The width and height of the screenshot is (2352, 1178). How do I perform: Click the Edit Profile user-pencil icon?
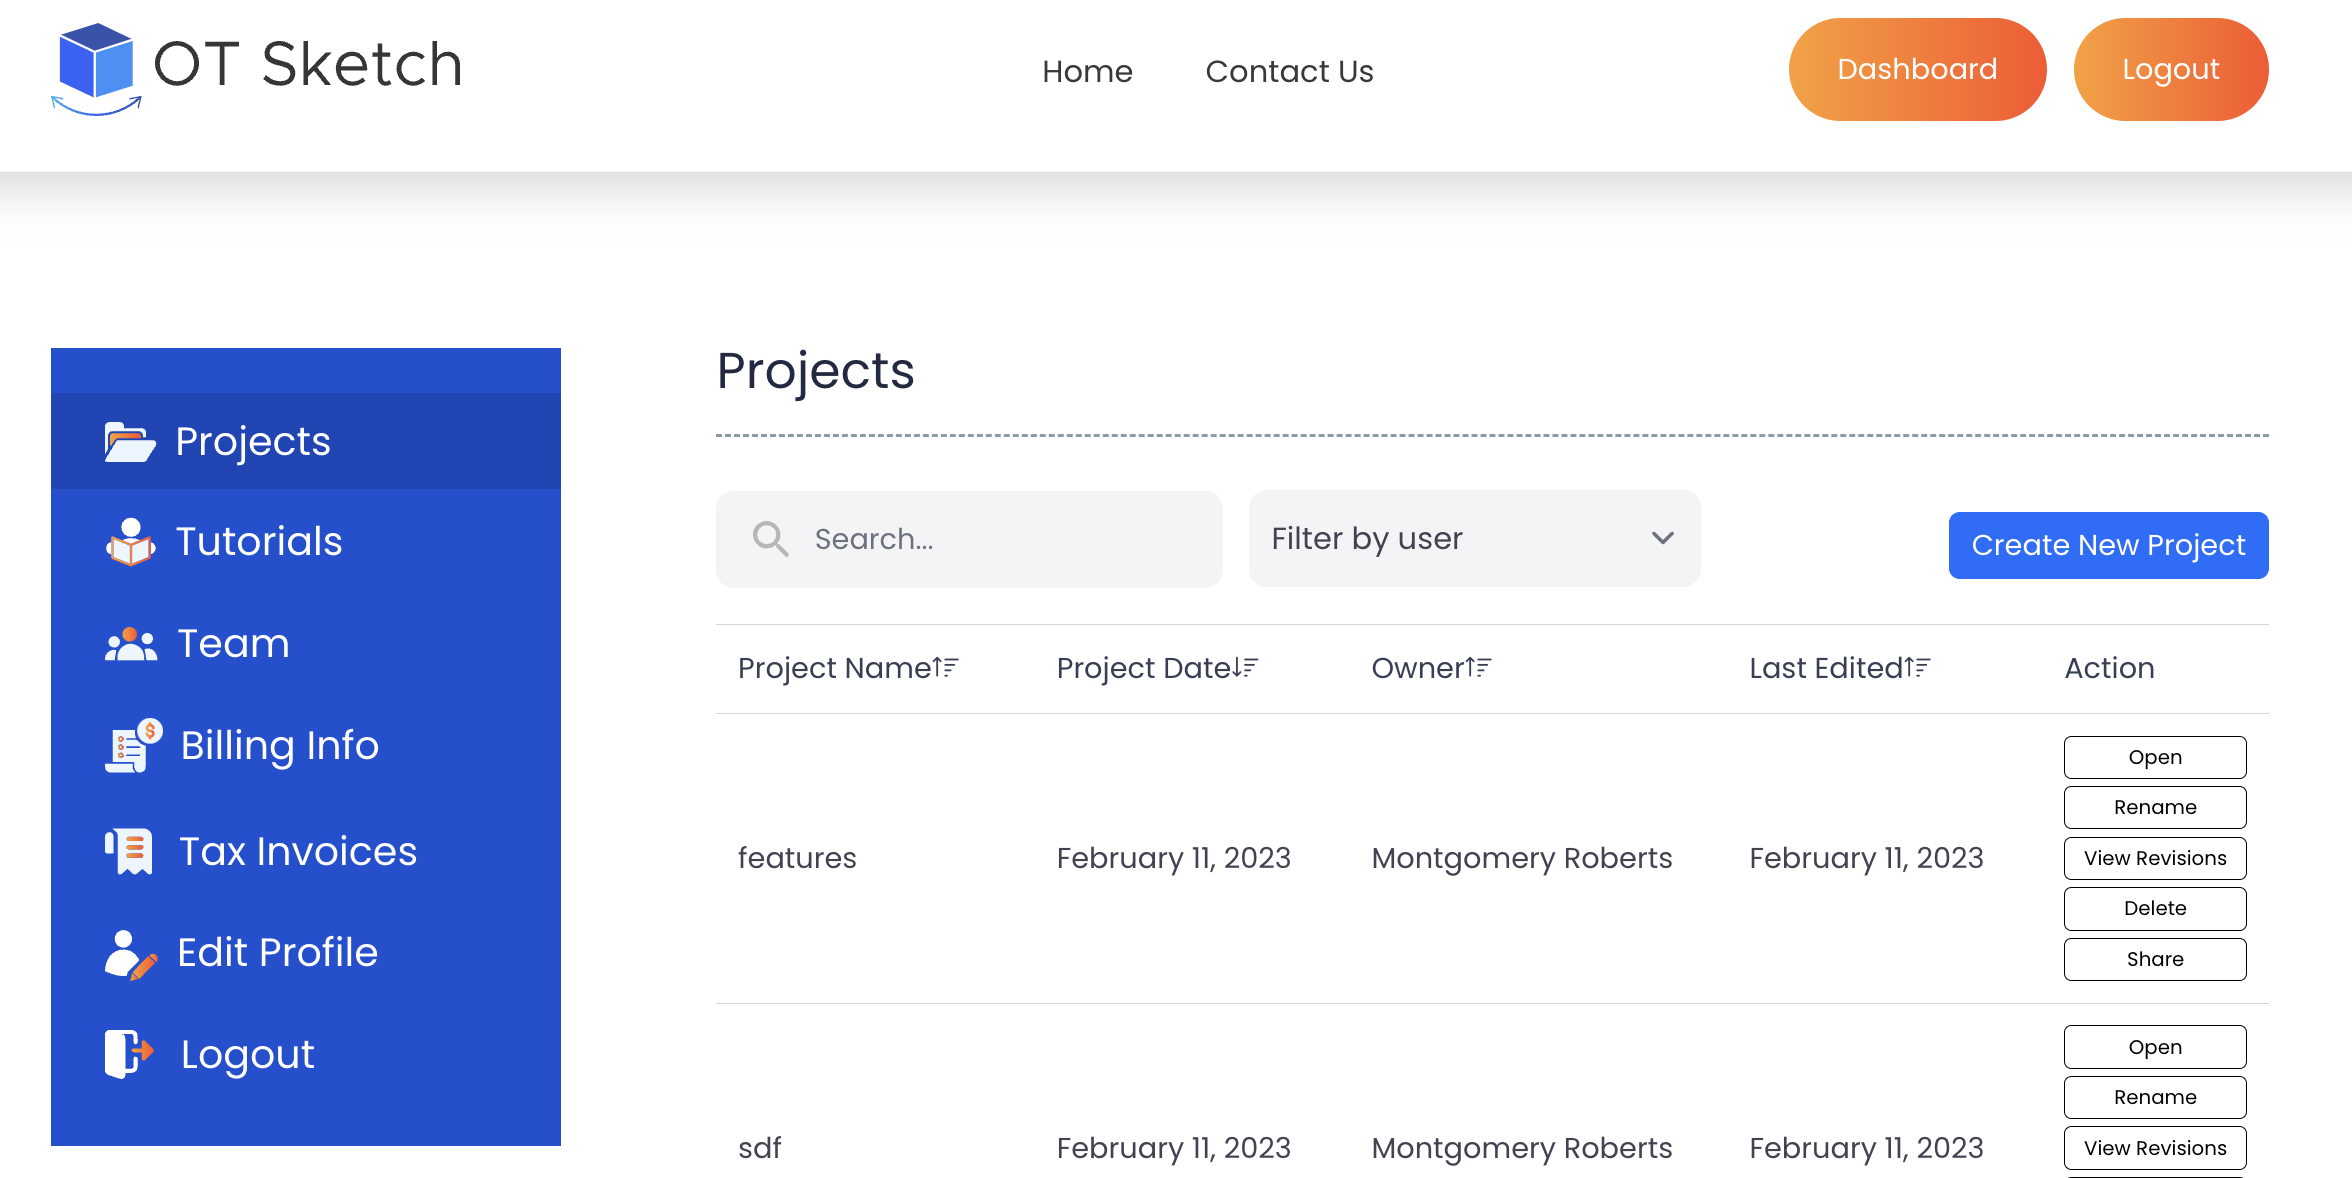point(130,954)
